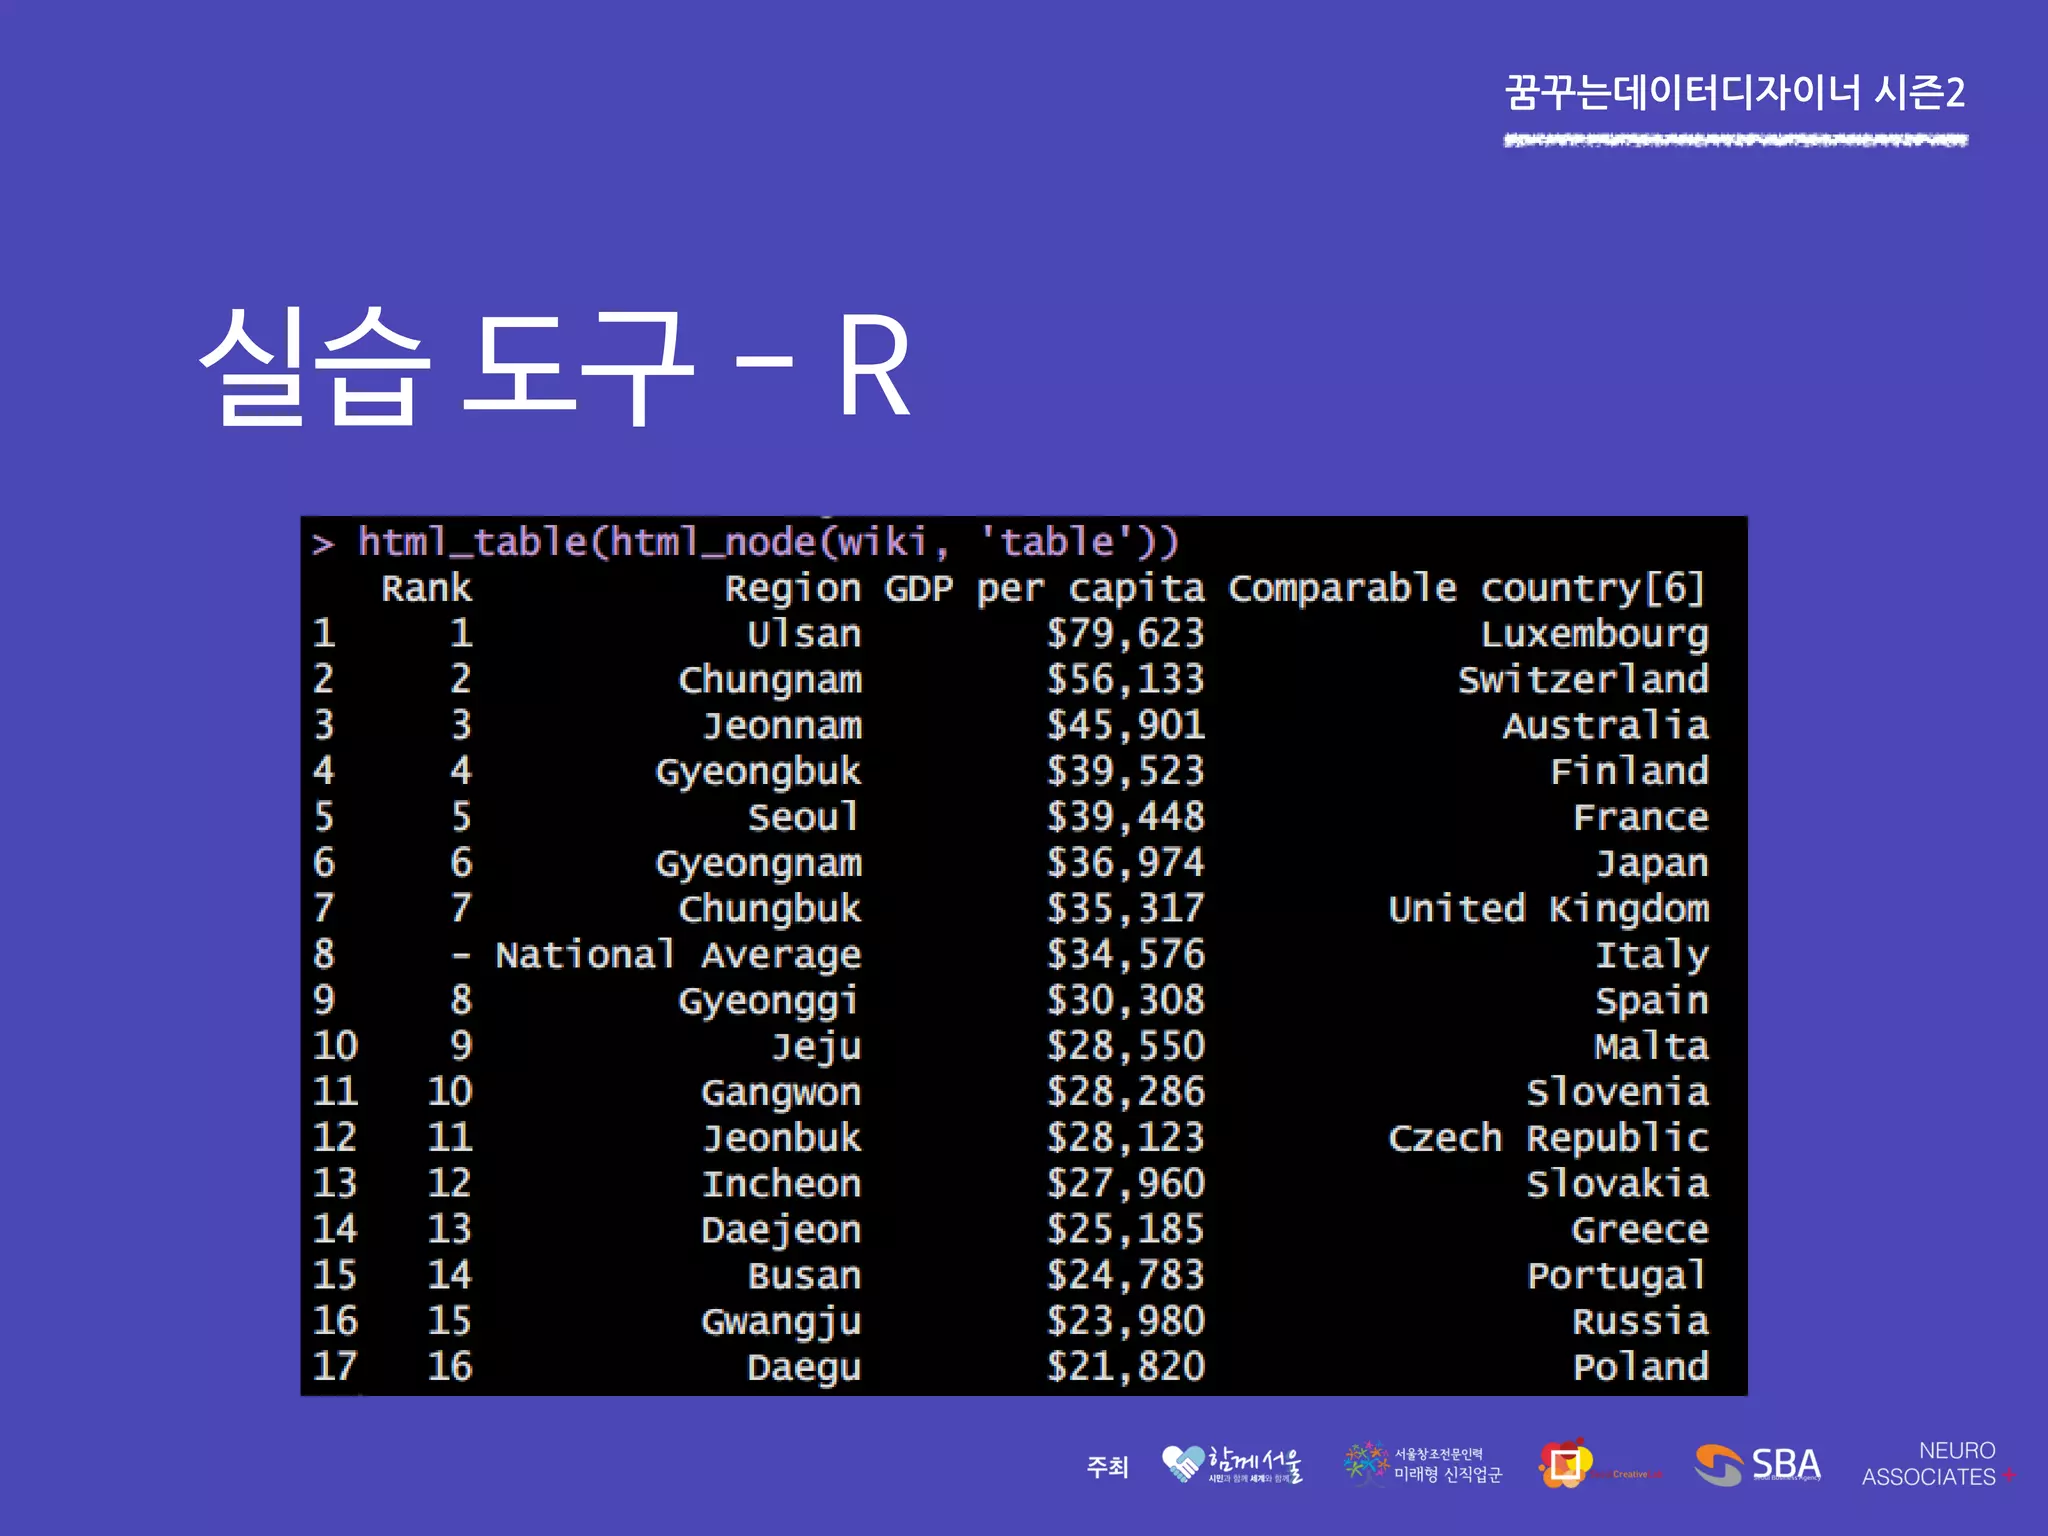Select the Gyeongnam region cell
The image size is (2048, 1536).
click(759, 864)
